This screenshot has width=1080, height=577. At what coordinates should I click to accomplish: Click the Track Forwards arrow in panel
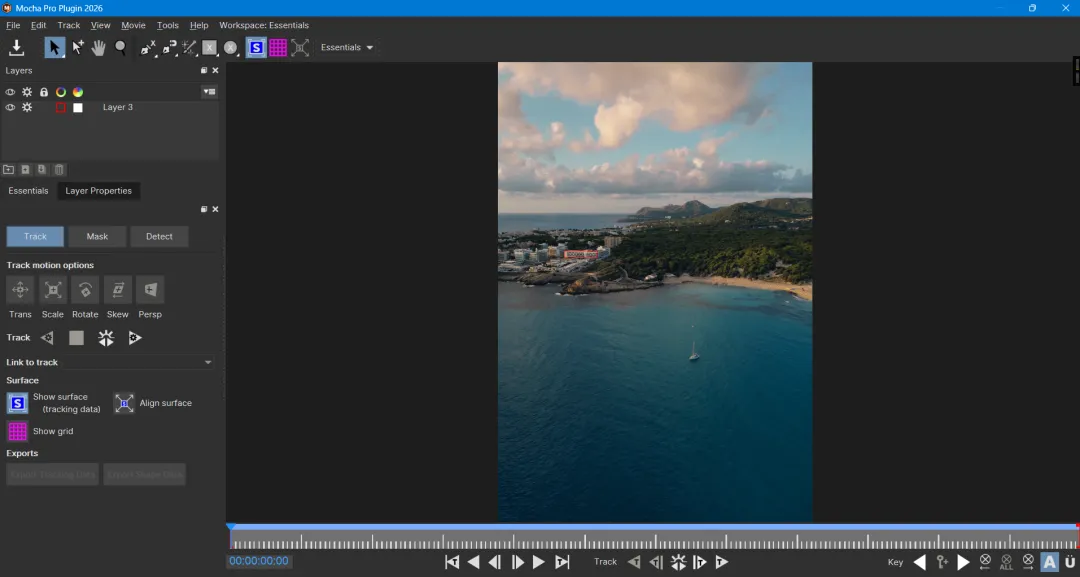coord(135,338)
